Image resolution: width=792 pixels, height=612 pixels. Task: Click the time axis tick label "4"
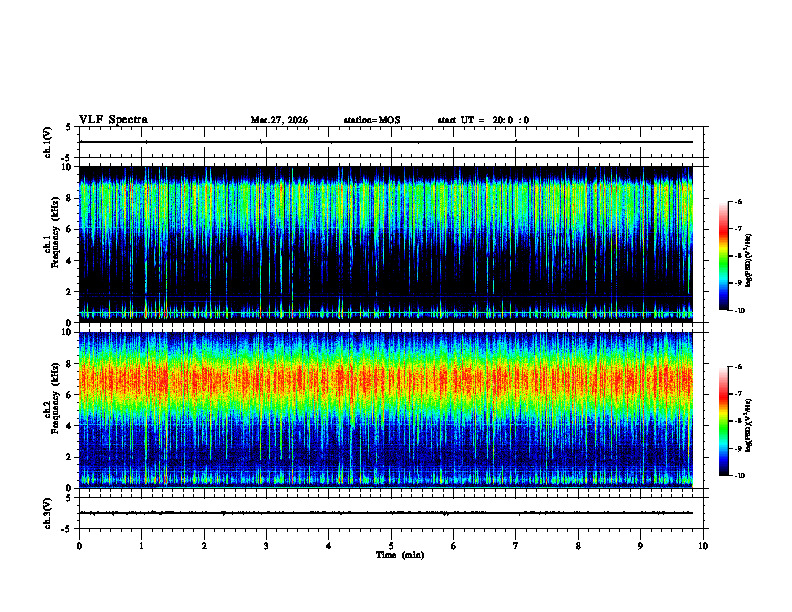(328, 546)
